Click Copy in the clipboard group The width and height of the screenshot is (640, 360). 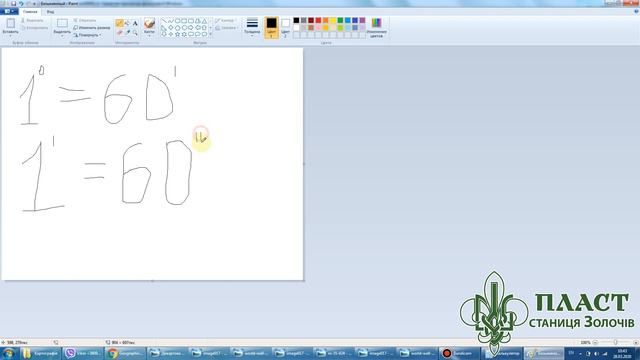coord(34,28)
